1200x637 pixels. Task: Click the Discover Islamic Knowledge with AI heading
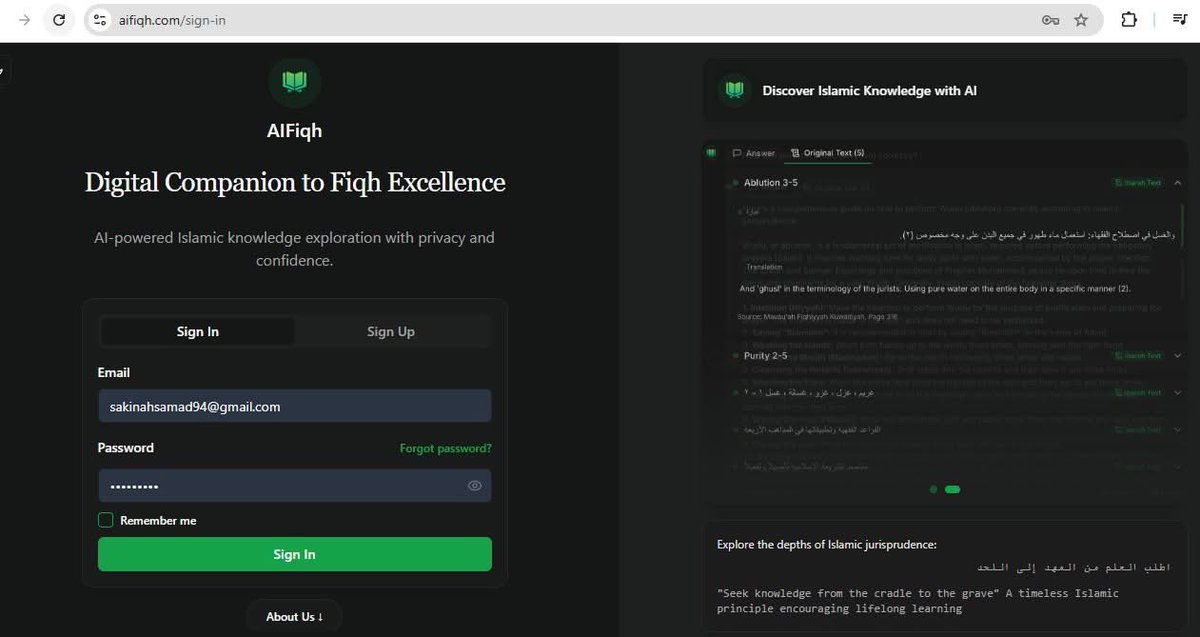[x=869, y=91]
